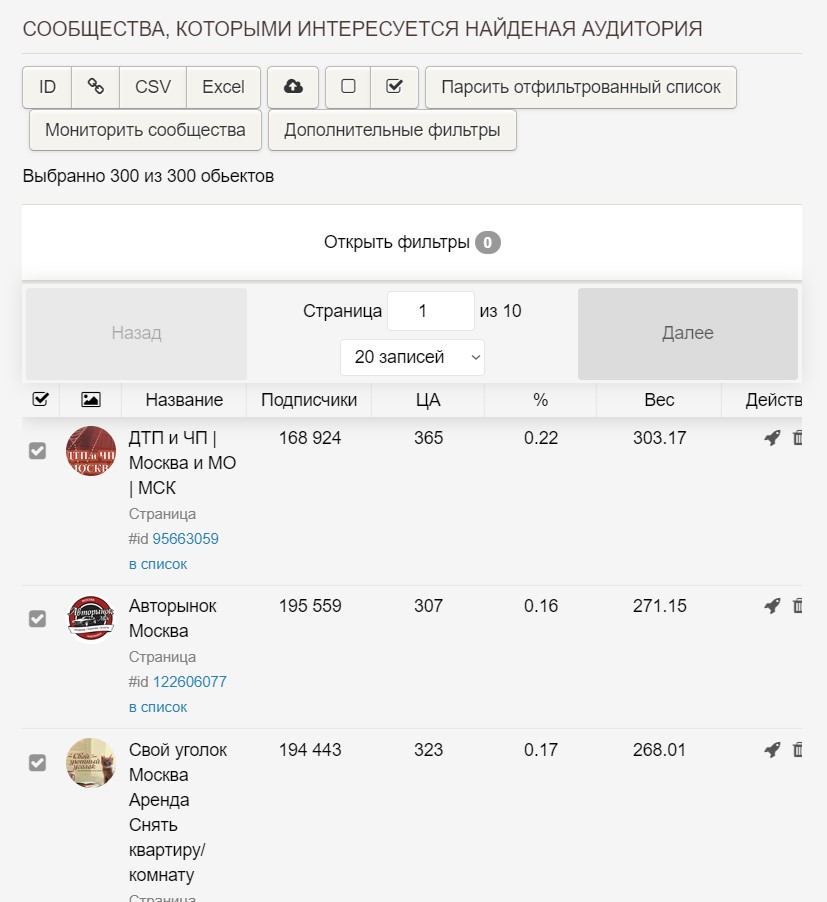Image resolution: width=827 pixels, height=902 pixels.
Task: Open the 20 записей per-page dropdown
Action: point(412,357)
